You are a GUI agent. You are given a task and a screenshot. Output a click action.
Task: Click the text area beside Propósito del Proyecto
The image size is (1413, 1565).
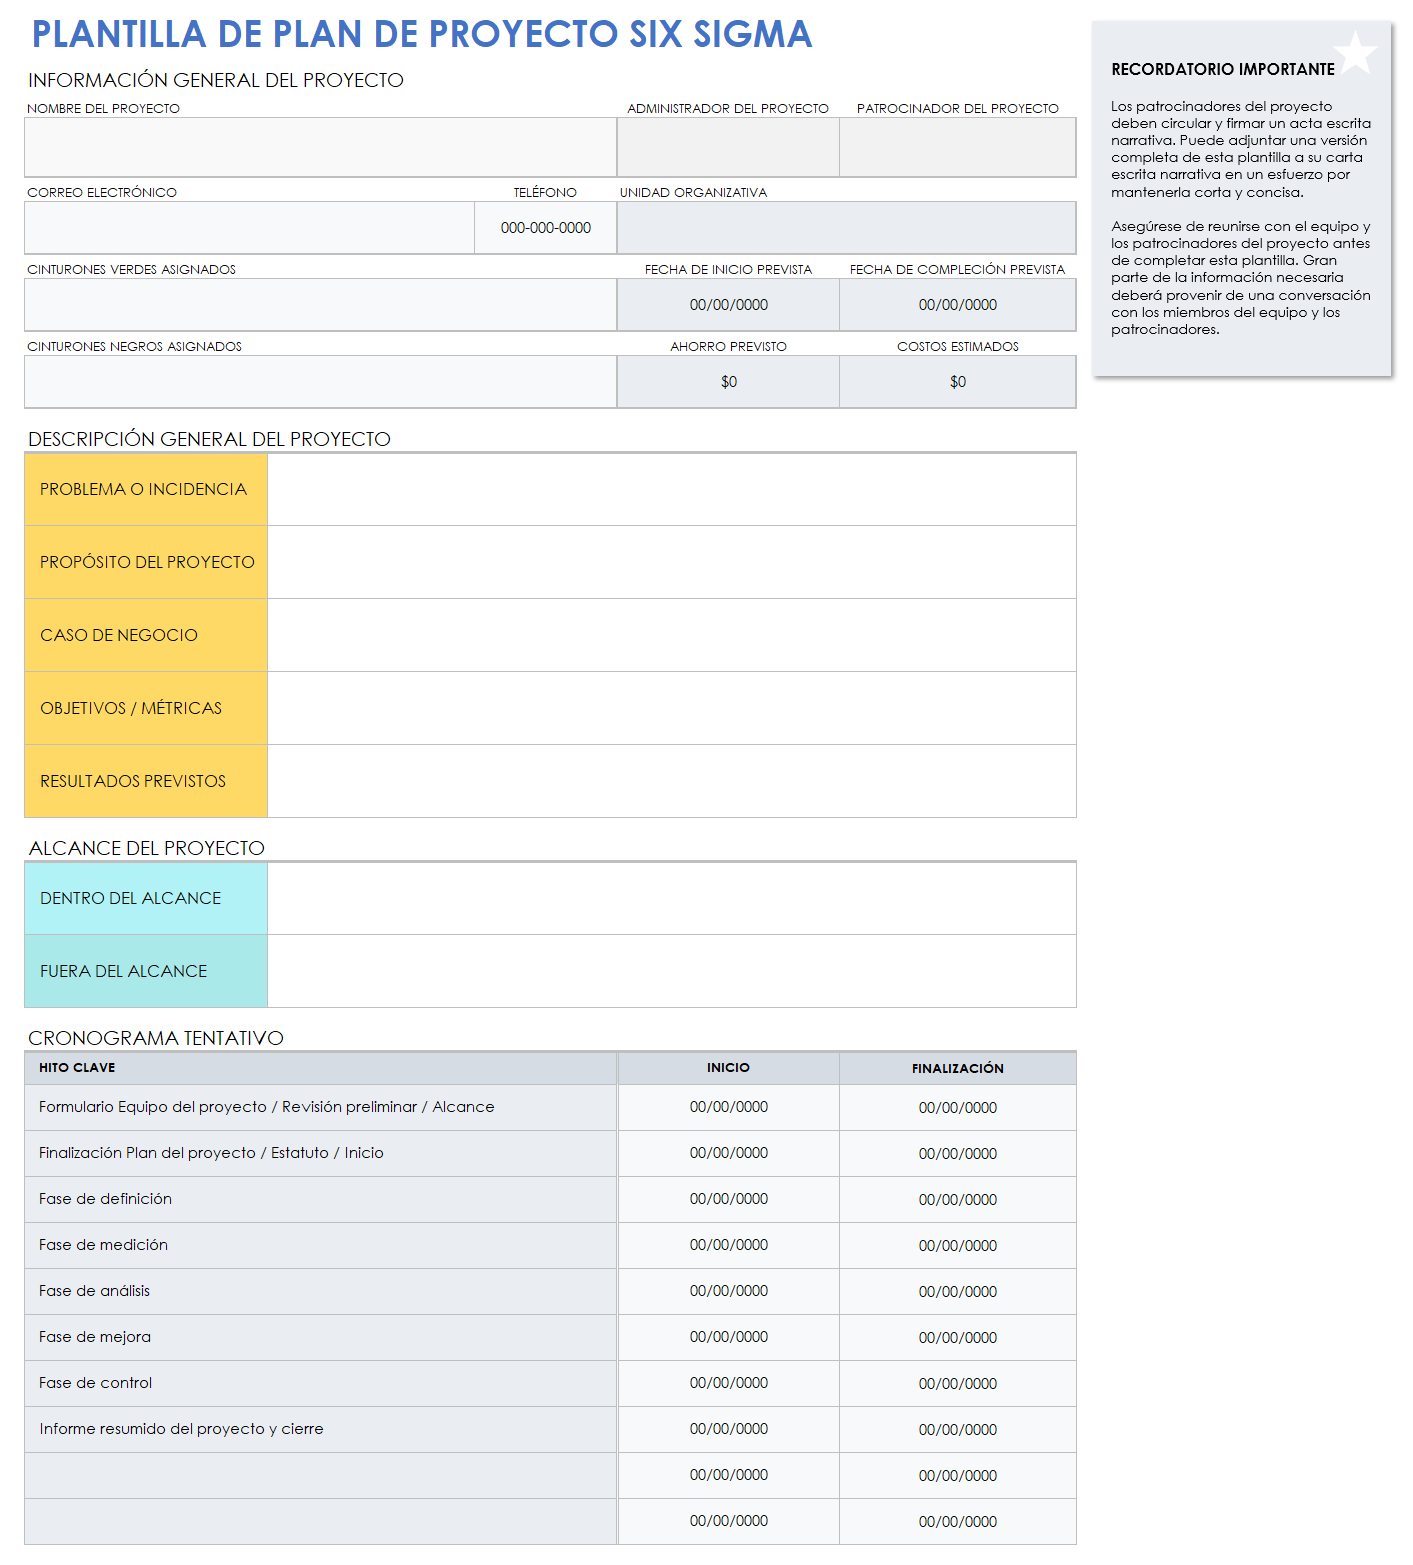[672, 562]
